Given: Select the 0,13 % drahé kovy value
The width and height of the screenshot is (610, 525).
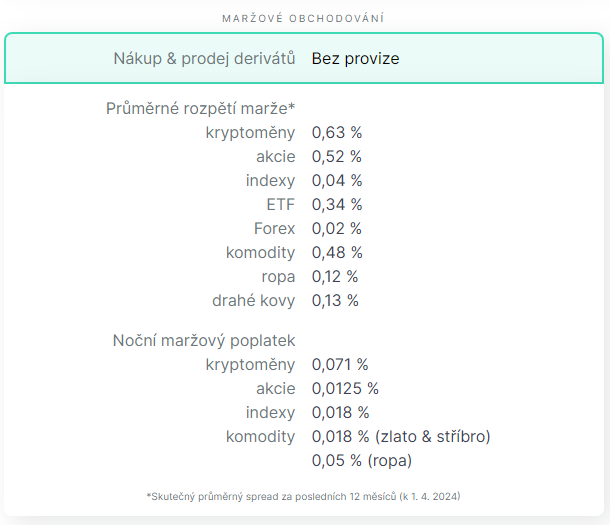Looking at the screenshot, I should [335, 300].
